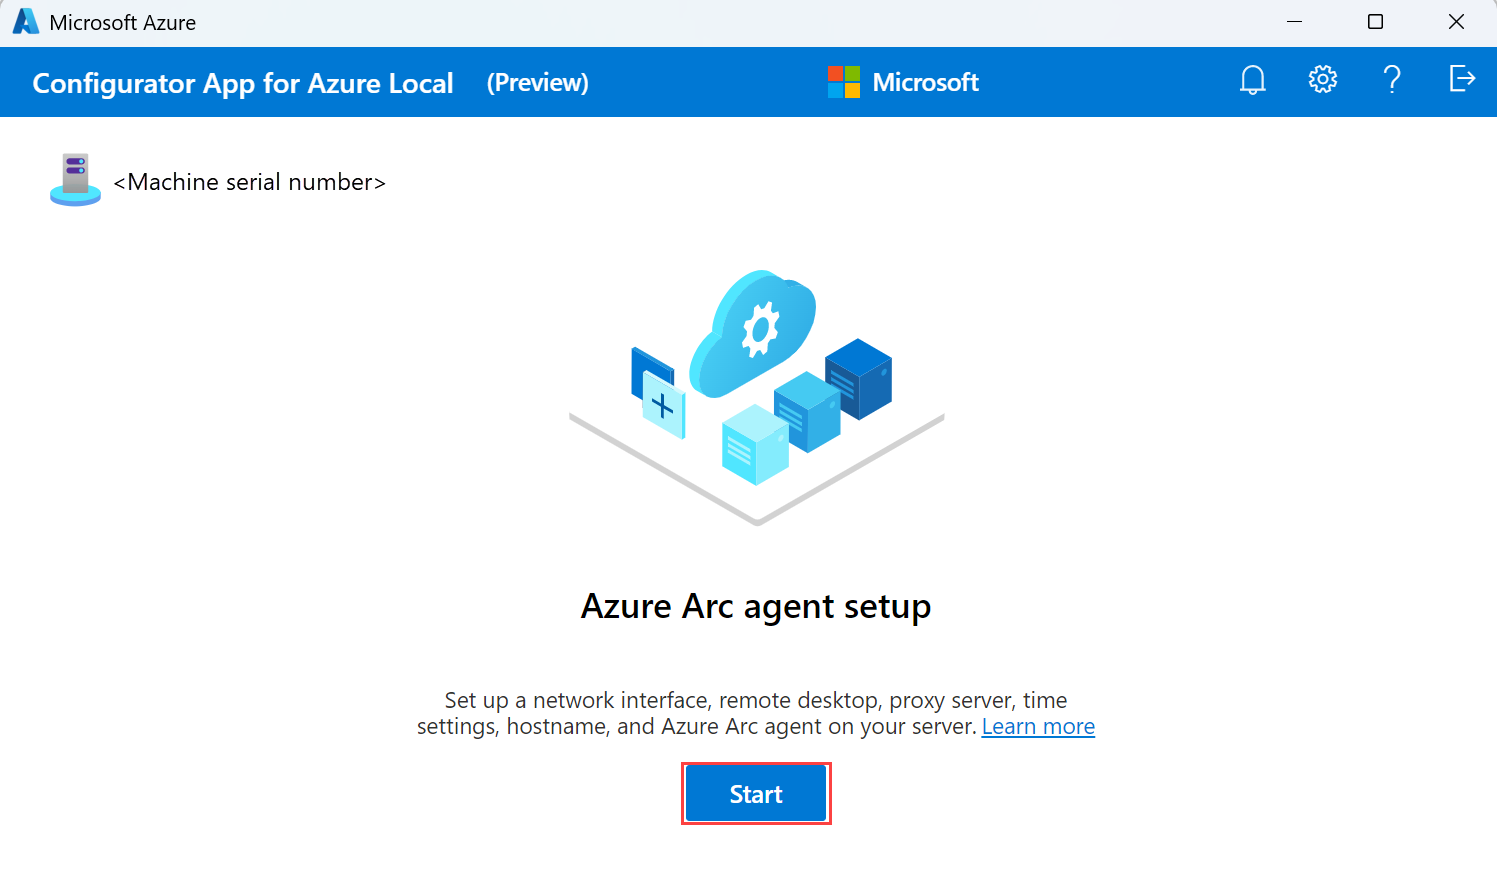
Task: Select the Machine serial number text
Action: click(x=249, y=182)
